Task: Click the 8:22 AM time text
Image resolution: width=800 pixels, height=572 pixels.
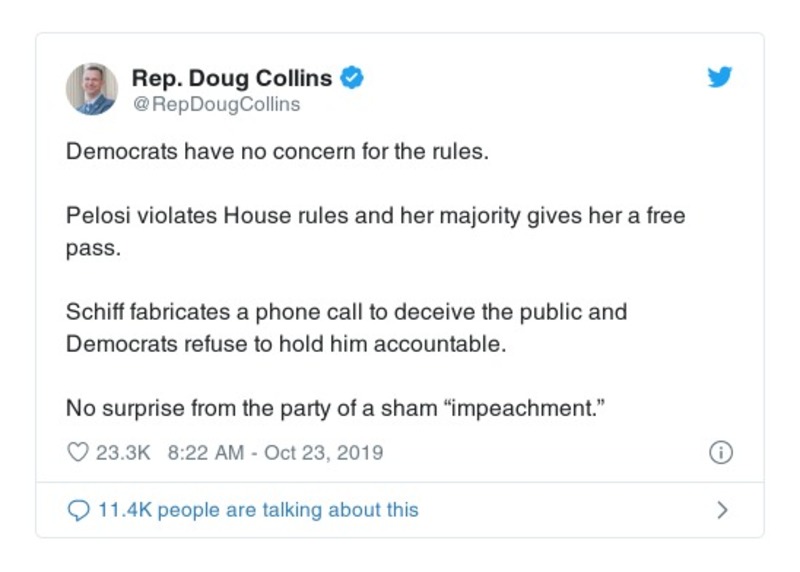Action: coord(205,453)
